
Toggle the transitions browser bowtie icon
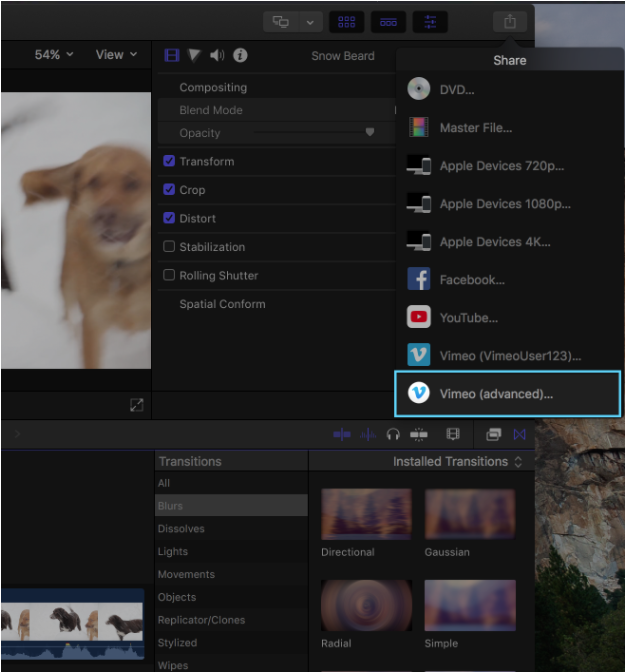pos(519,434)
